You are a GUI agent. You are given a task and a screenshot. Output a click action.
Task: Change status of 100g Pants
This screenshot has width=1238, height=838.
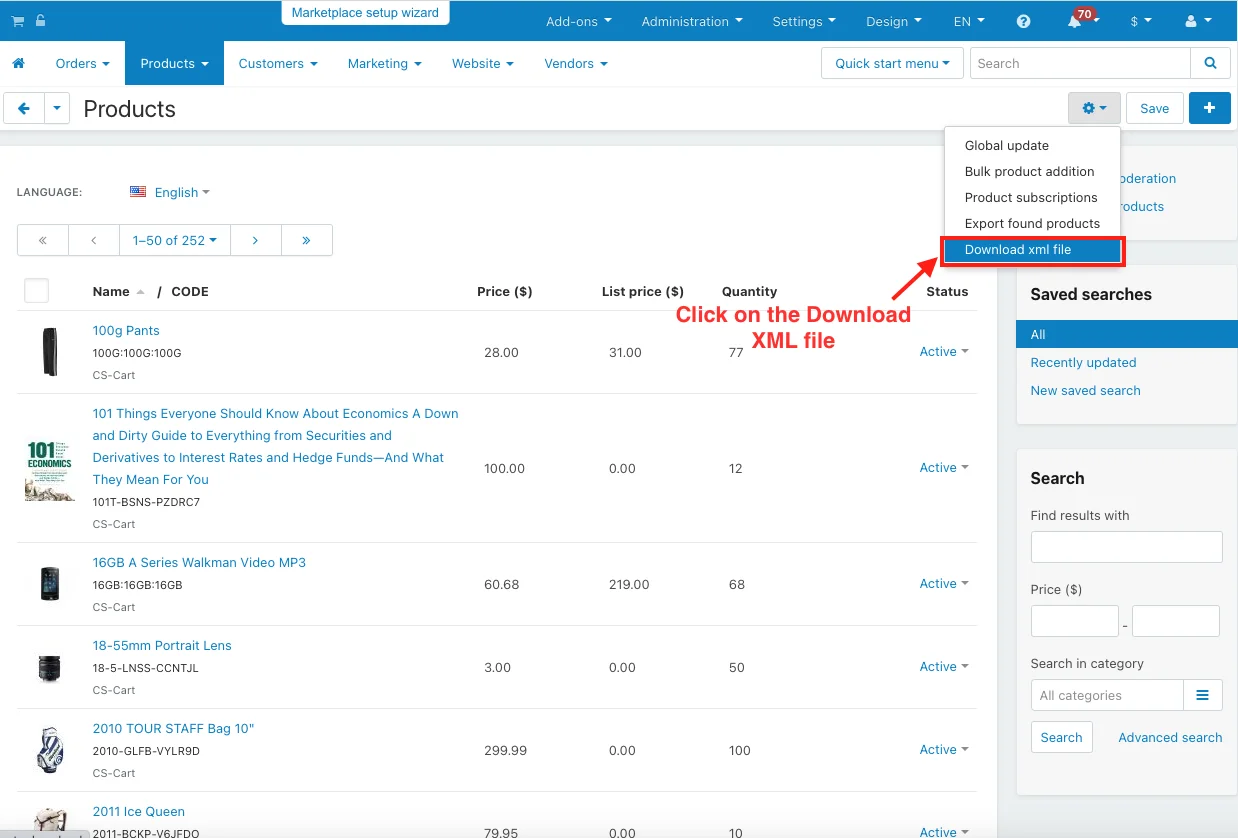944,351
